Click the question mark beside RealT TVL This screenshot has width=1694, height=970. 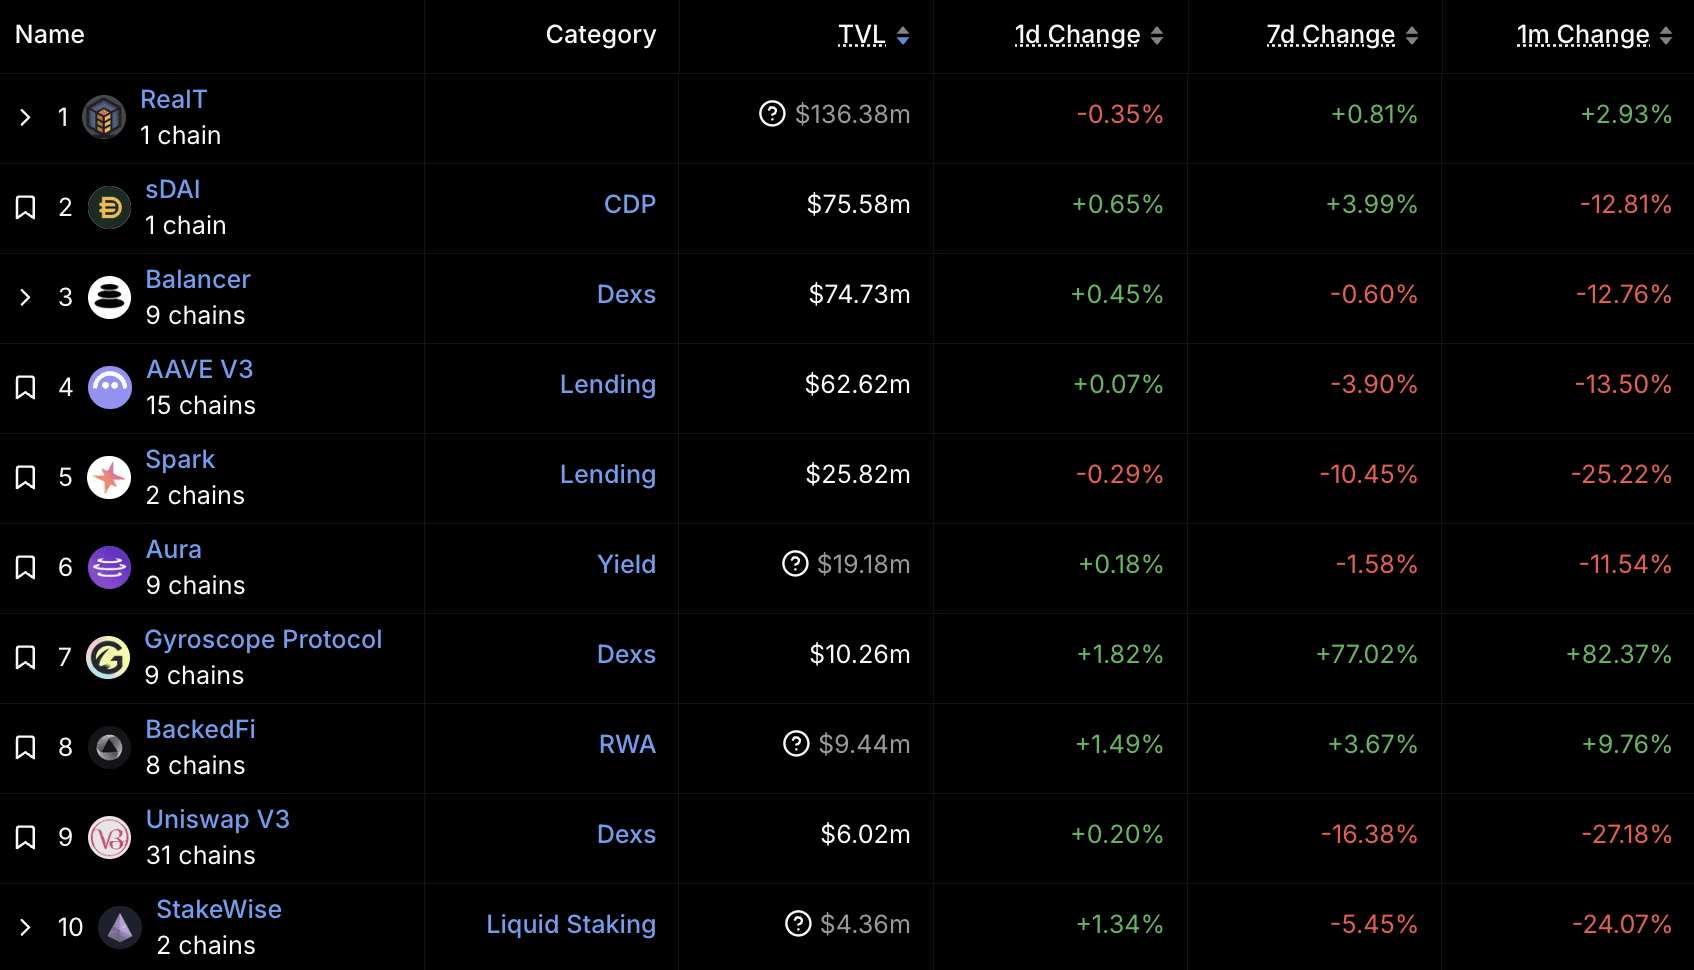tap(772, 114)
